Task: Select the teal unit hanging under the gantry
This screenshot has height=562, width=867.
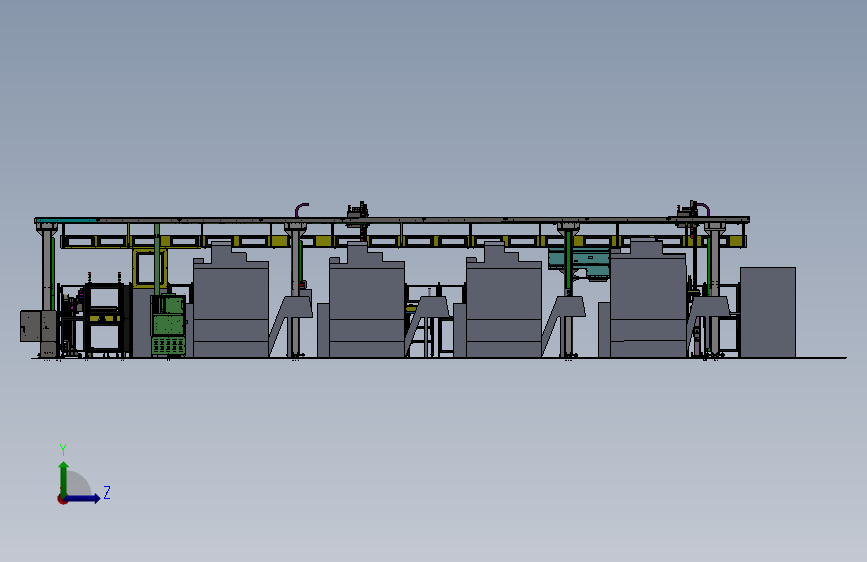Action: click(578, 262)
